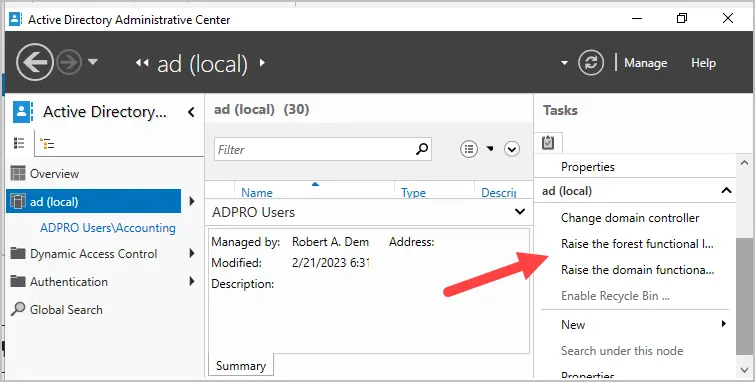Select Authentication node
This screenshot has width=755, height=382.
coord(69,282)
